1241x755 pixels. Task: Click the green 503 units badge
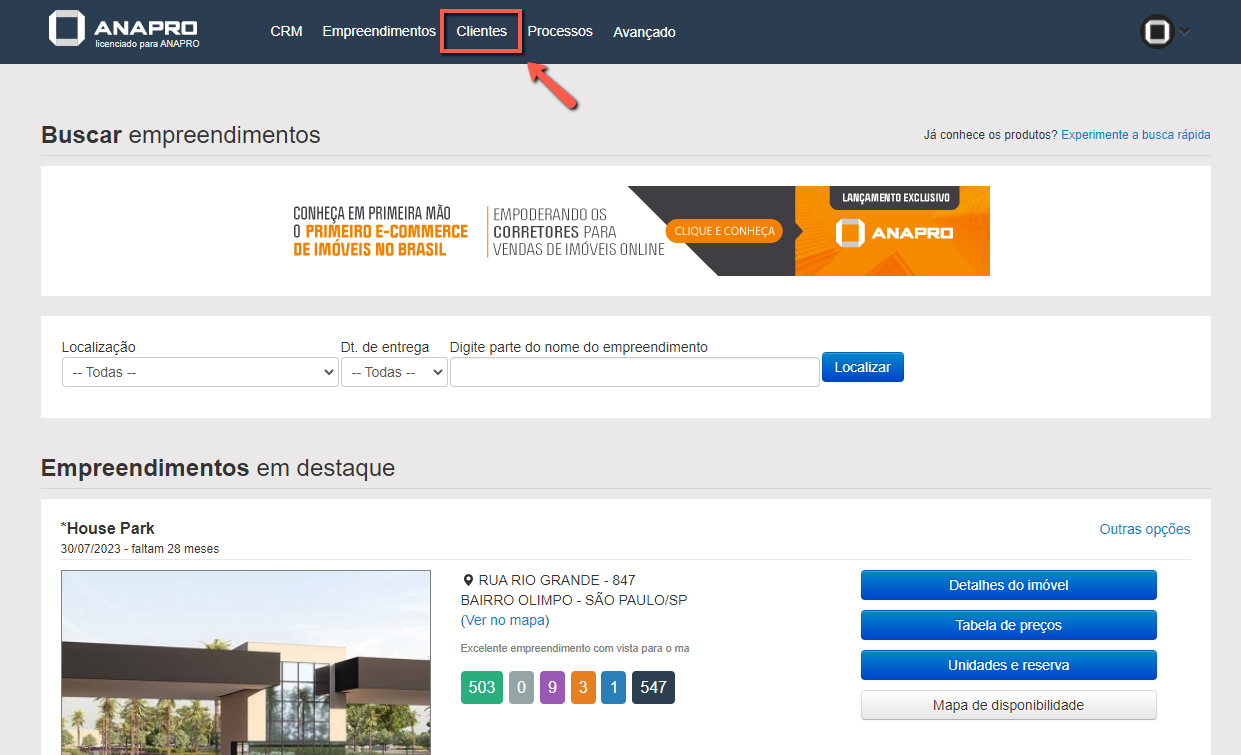click(x=482, y=687)
